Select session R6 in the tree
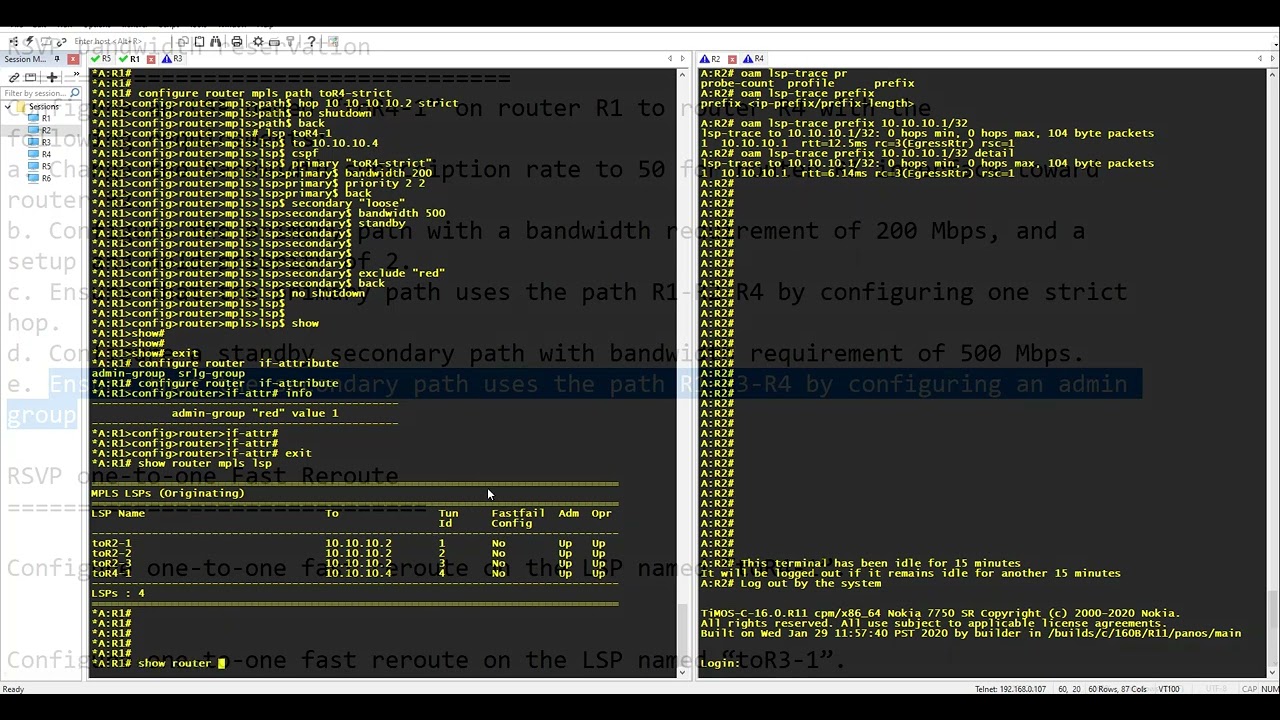The height and width of the screenshot is (720, 1280). (x=46, y=178)
